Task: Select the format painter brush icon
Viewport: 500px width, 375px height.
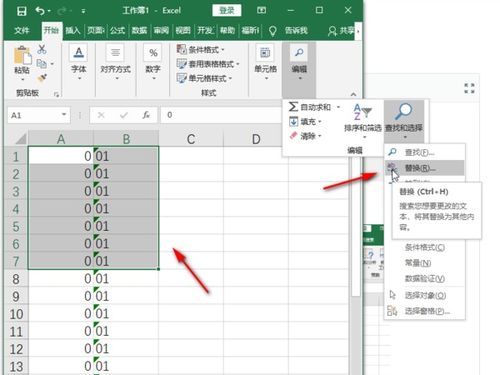Action: pos(42,78)
